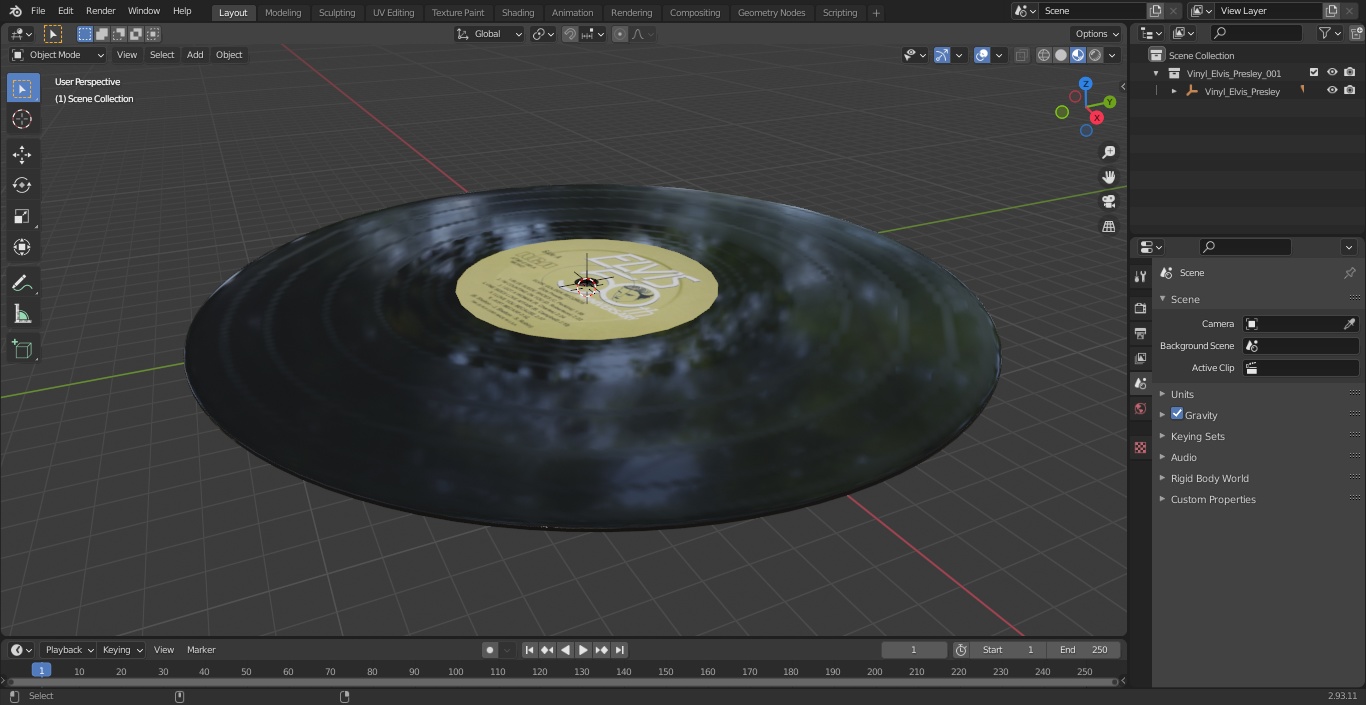Activate the Move tool
Viewport: 1366px width, 705px height.
pos(22,154)
